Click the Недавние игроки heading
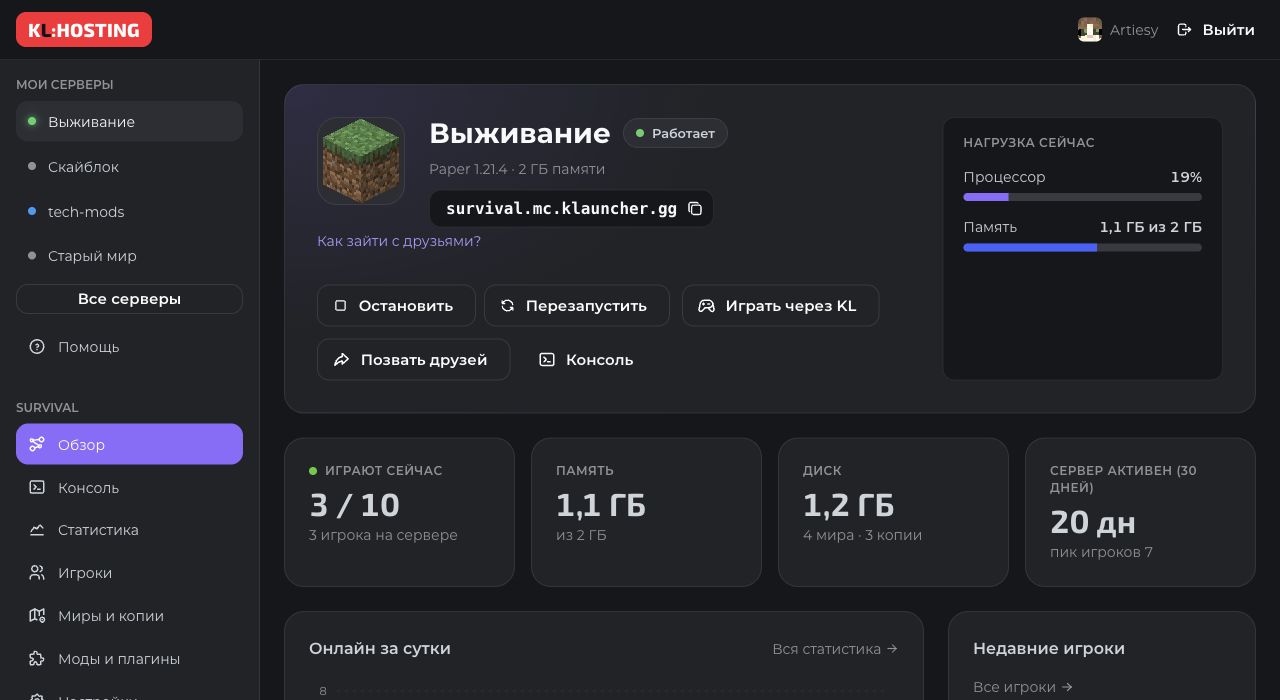The height and width of the screenshot is (700, 1280). pos(1049,649)
